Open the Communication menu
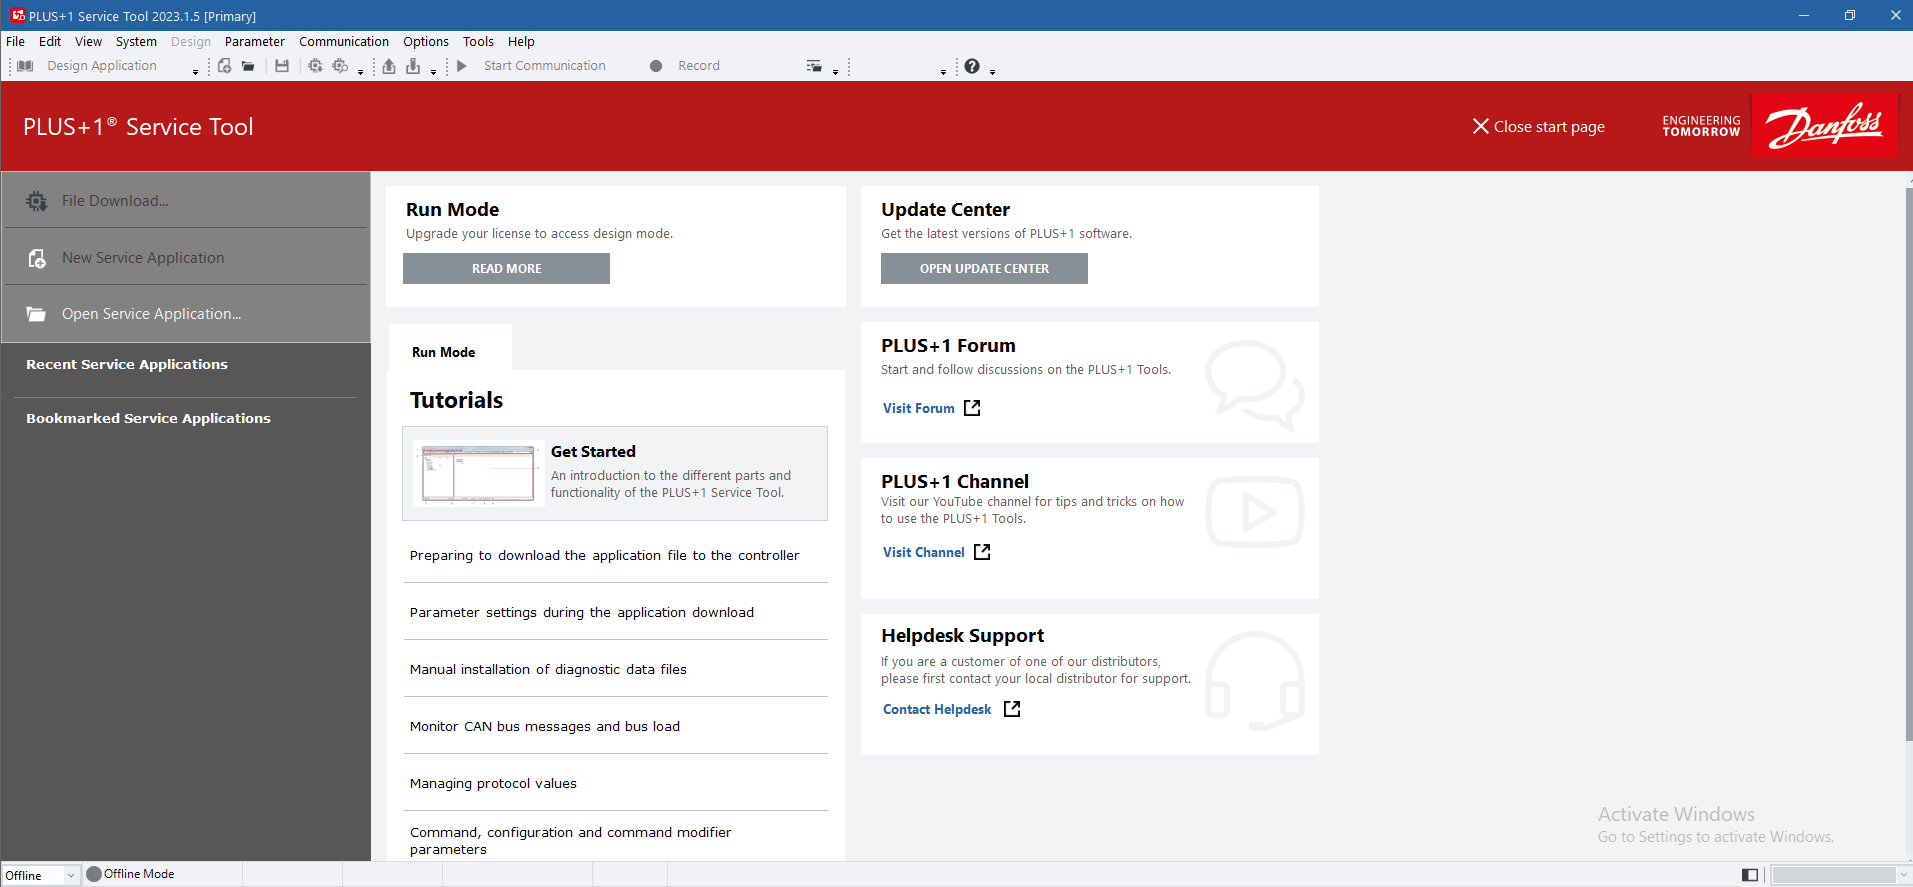This screenshot has height=887, width=1913. click(x=344, y=42)
